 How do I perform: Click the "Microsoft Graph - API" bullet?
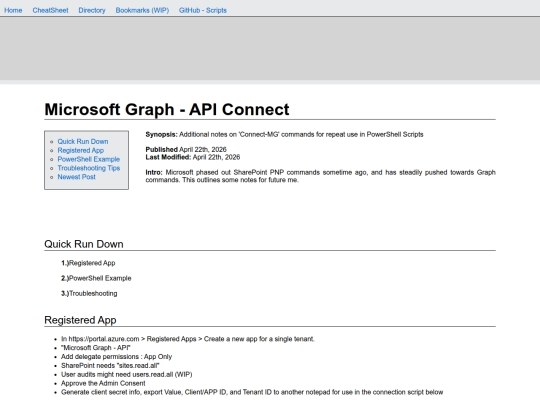[x=96, y=348]
